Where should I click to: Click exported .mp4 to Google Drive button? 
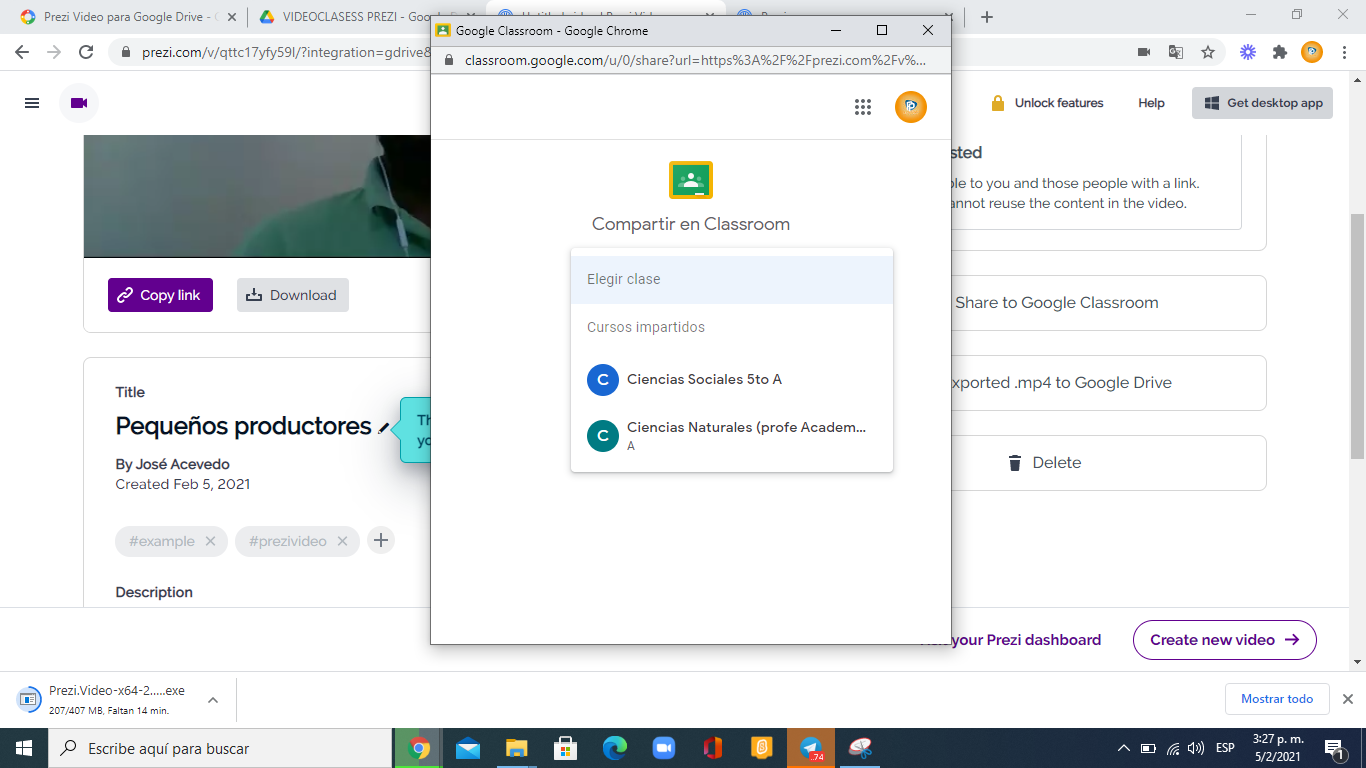1108,383
